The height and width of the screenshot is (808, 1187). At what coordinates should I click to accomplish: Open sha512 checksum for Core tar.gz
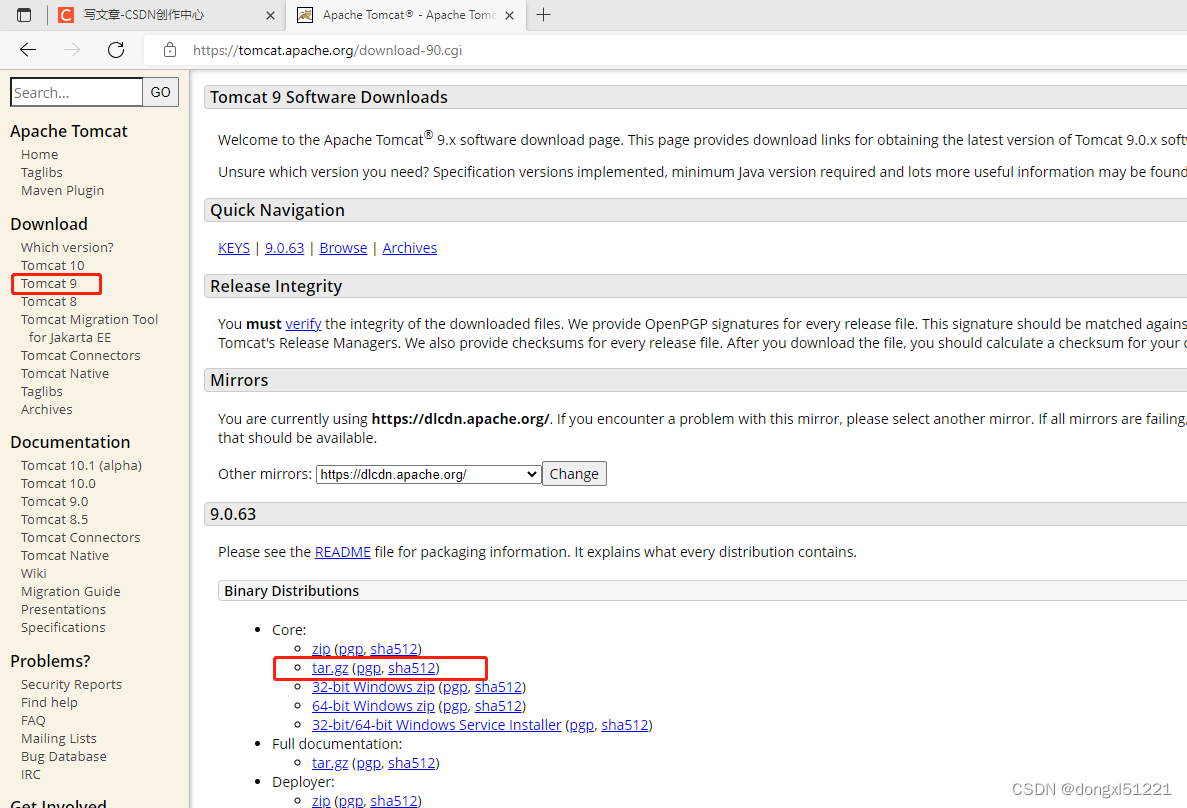pos(412,668)
